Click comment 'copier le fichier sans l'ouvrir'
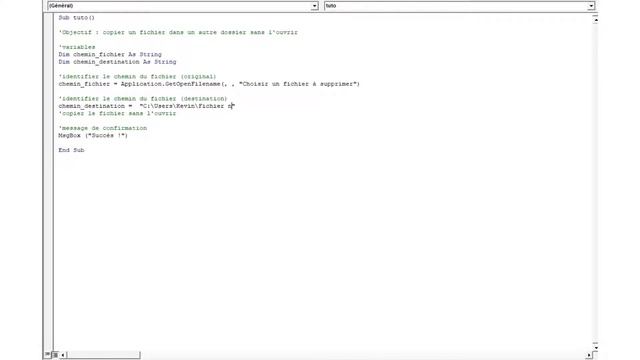Image resolution: width=640 pixels, height=360 pixels. (117, 113)
